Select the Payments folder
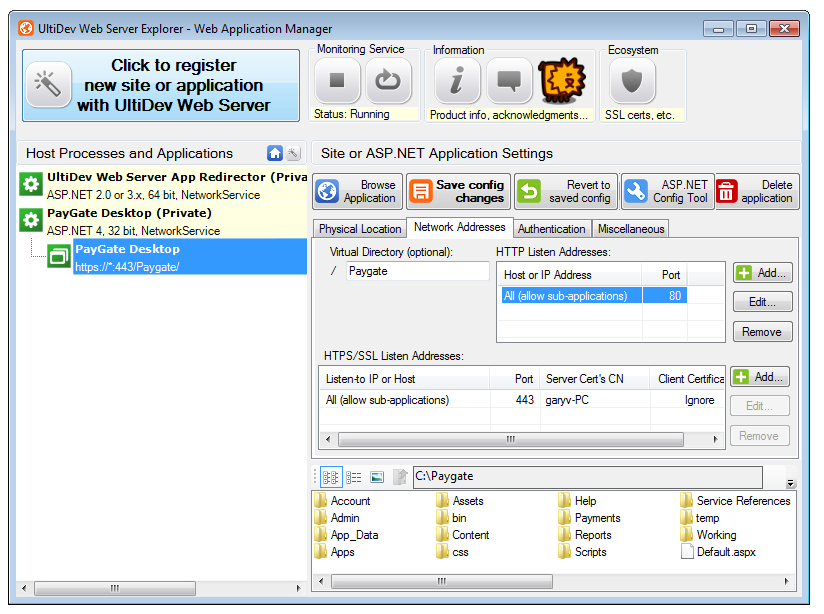Viewport: 824px width, 614px height. pyautogui.click(x=590, y=518)
